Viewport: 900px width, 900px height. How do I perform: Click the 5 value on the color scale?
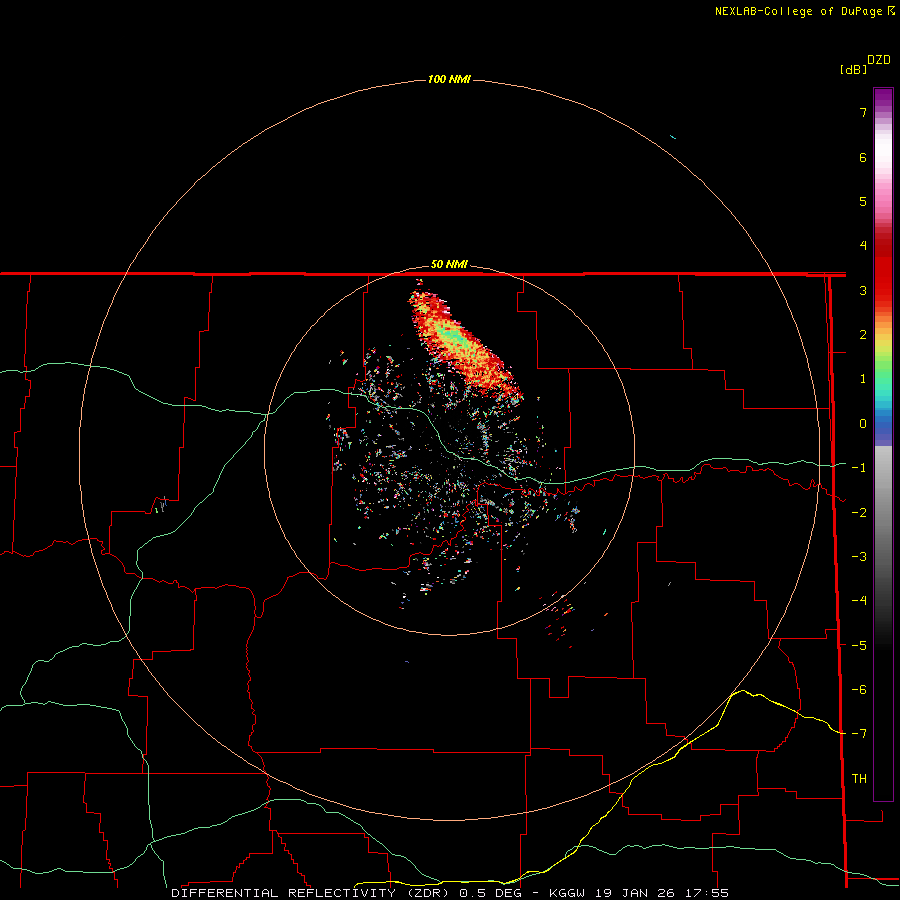coord(863,201)
